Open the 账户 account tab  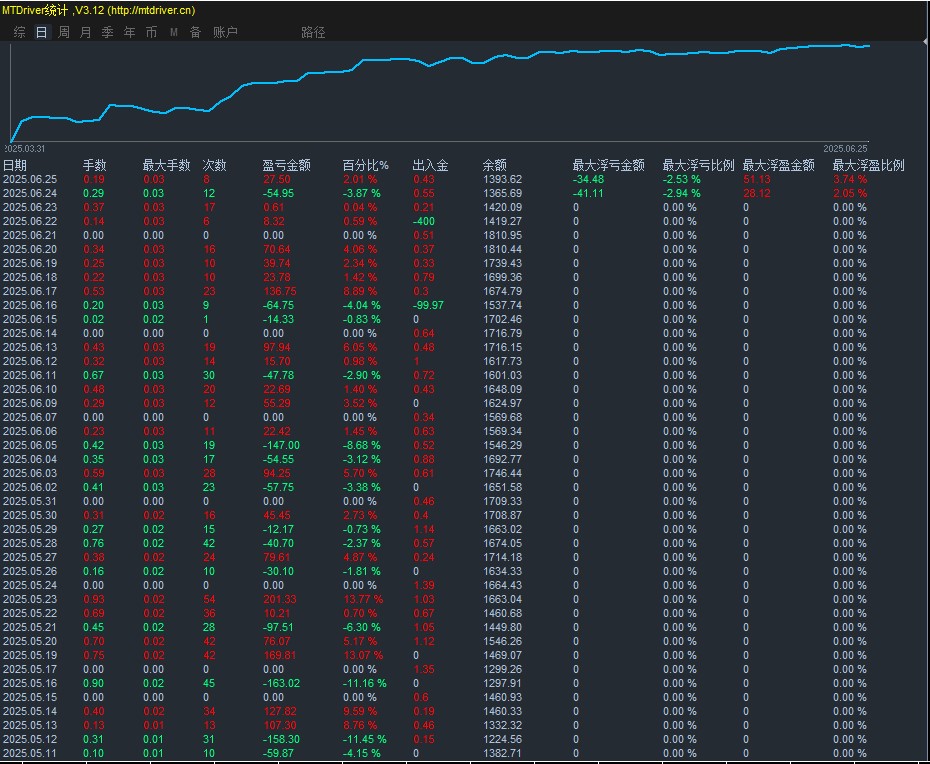(x=225, y=32)
